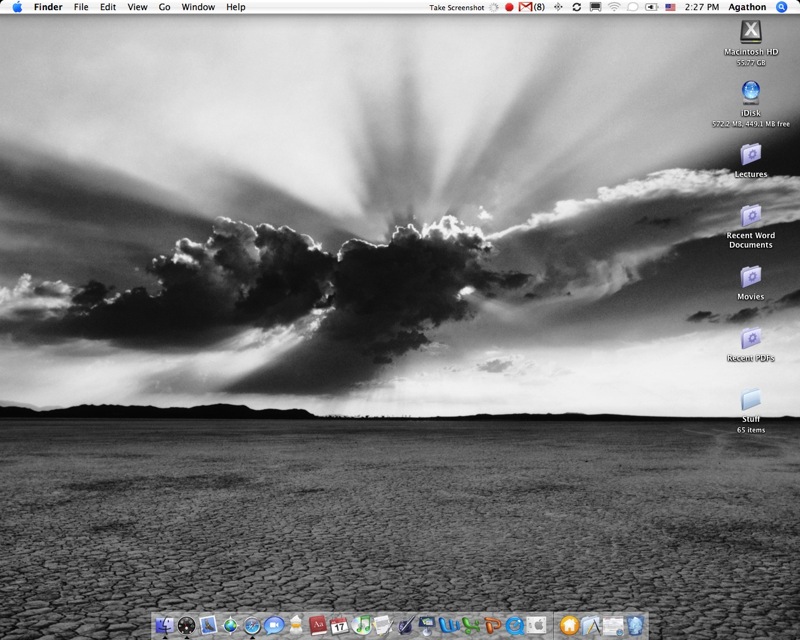The width and height of the screenshot is (800, 640).
Task: Open Finder from the Dock
Action: click(163, 626)
